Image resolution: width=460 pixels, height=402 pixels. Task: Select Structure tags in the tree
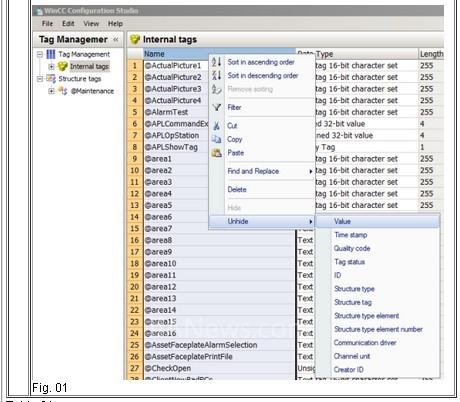point(80,79)
